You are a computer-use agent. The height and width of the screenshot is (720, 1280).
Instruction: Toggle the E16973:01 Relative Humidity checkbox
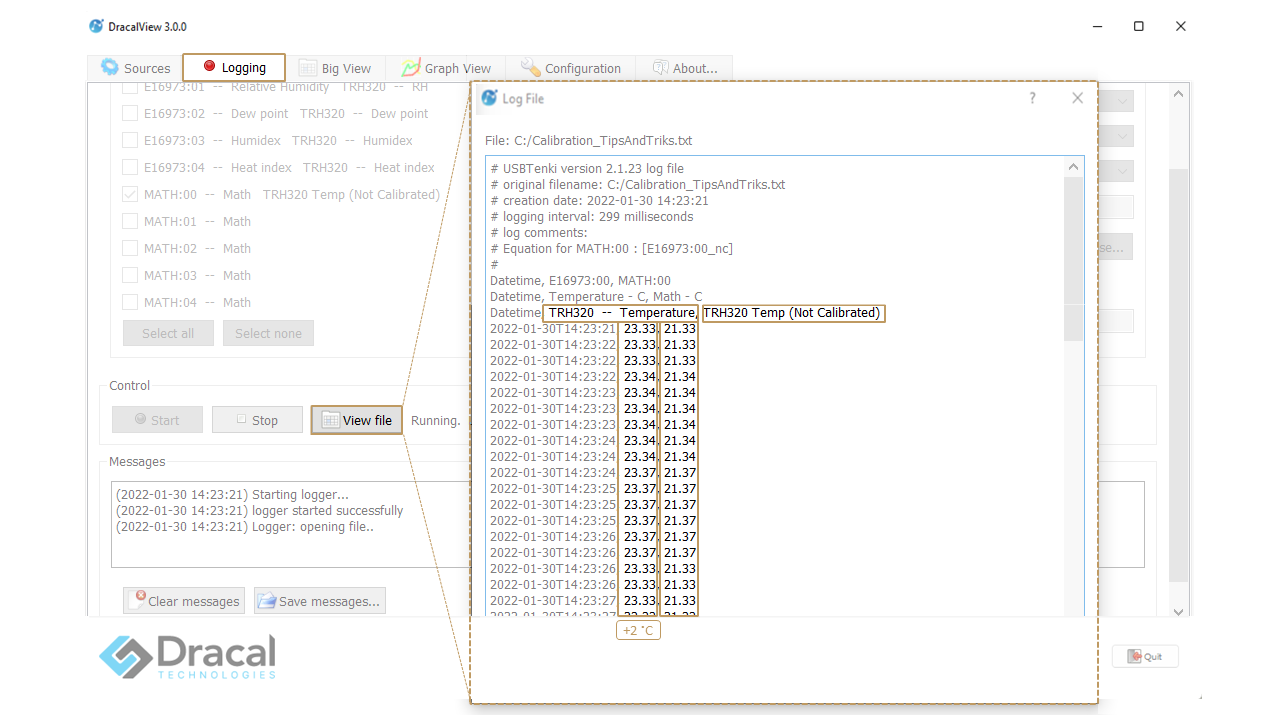coord(130,88)
